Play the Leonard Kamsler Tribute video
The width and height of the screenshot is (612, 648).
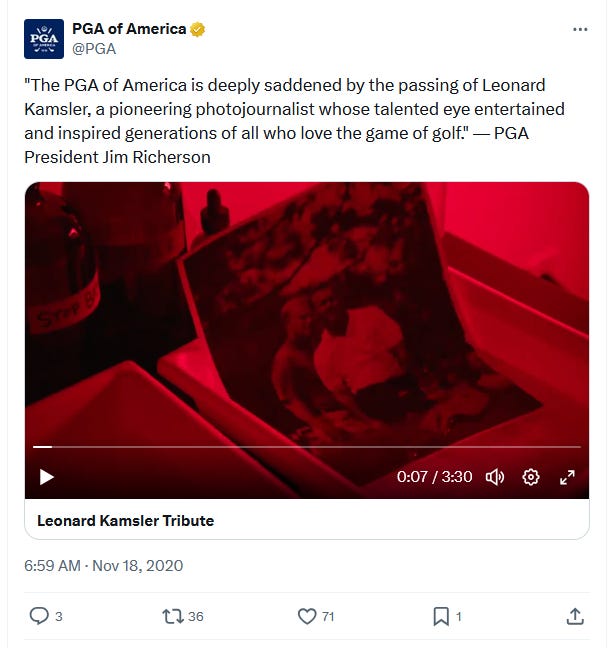(47, 477)
